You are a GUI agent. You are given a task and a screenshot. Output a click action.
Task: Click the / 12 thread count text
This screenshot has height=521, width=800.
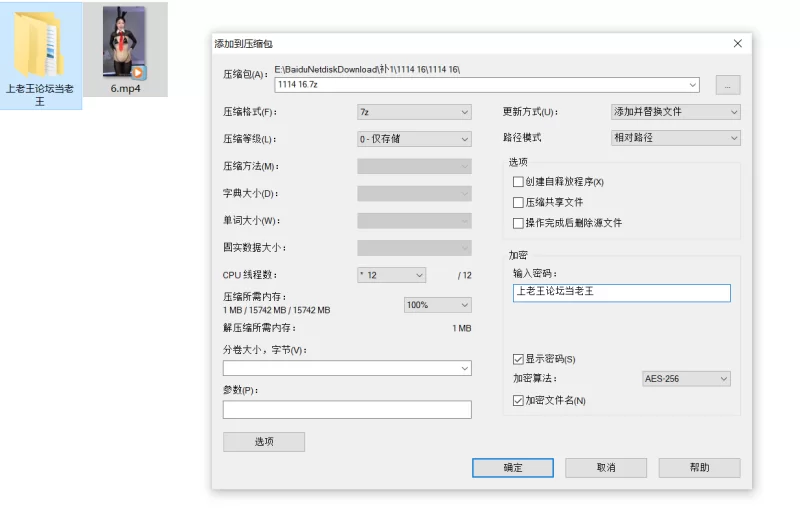(x=465, y=276)
